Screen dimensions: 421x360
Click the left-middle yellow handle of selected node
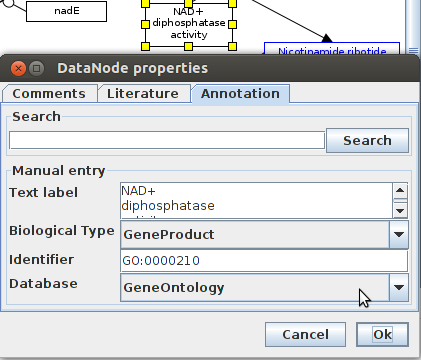pos(146,24)
